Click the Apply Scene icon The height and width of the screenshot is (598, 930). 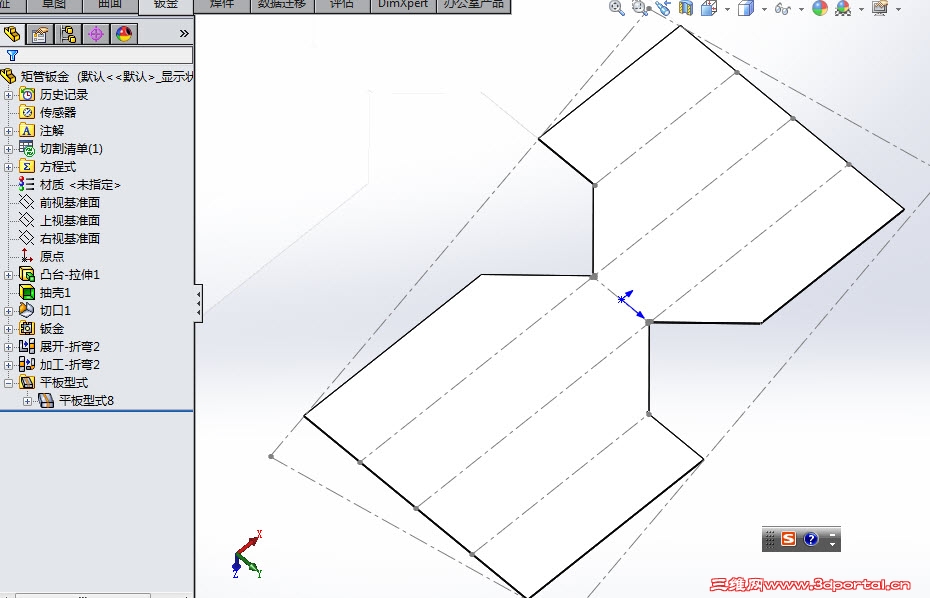click(843, 8)
